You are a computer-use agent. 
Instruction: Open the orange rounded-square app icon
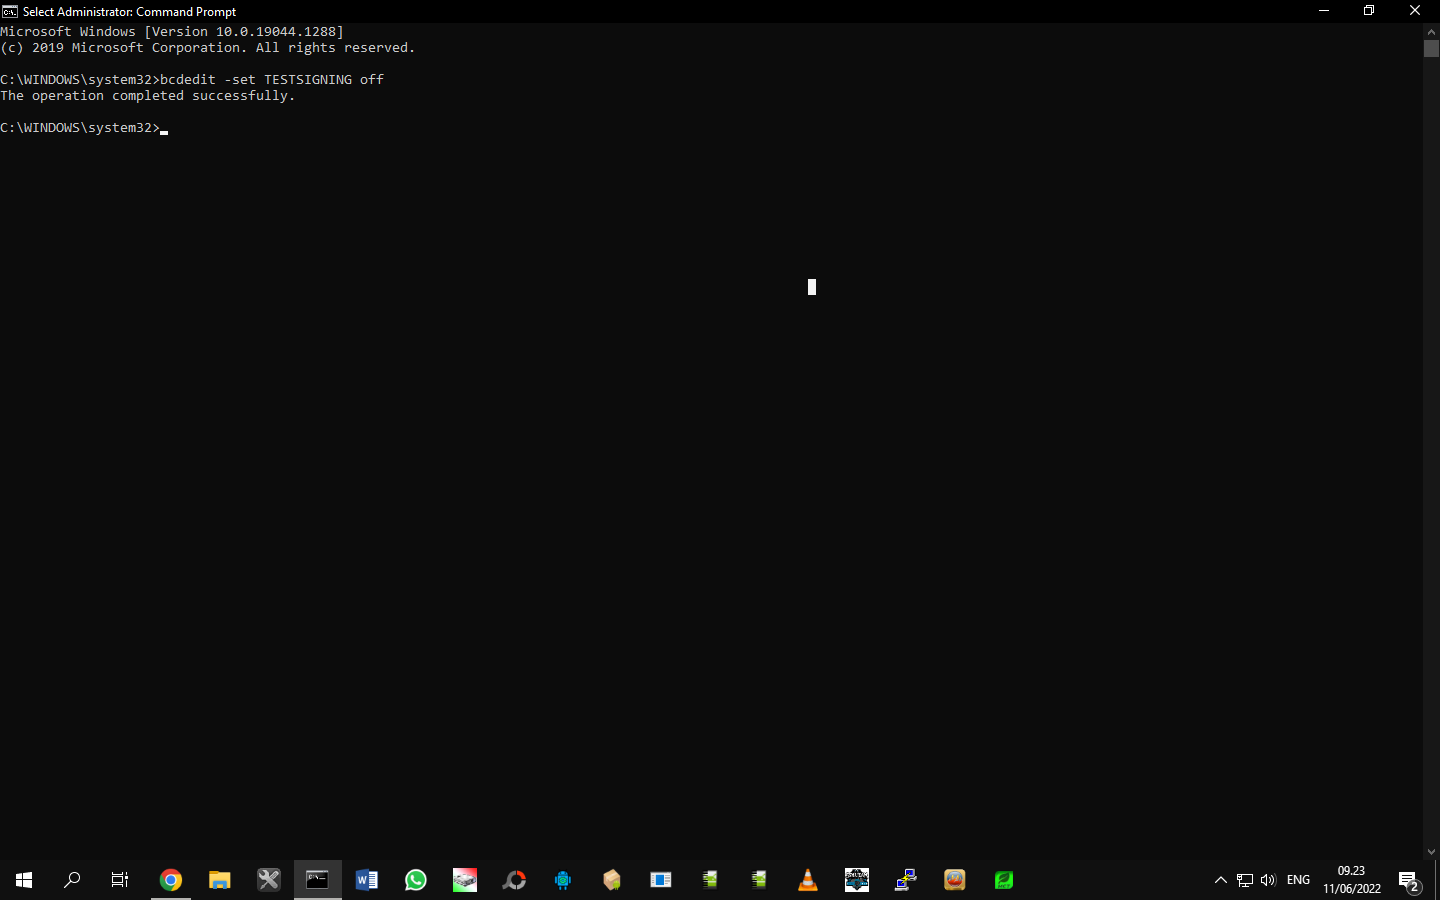955,880
